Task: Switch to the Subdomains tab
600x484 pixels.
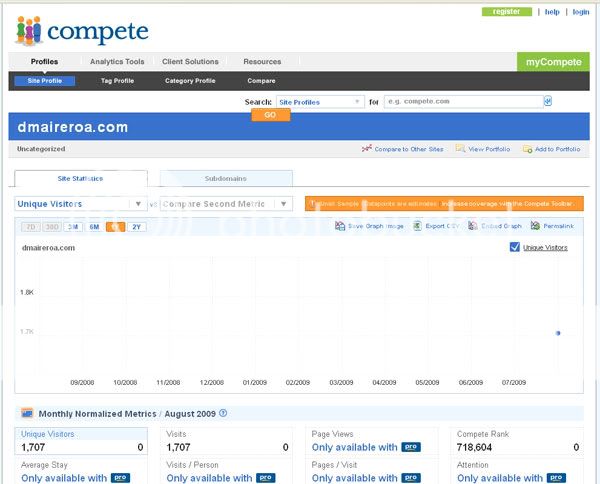Action: (x=226, y=179)
